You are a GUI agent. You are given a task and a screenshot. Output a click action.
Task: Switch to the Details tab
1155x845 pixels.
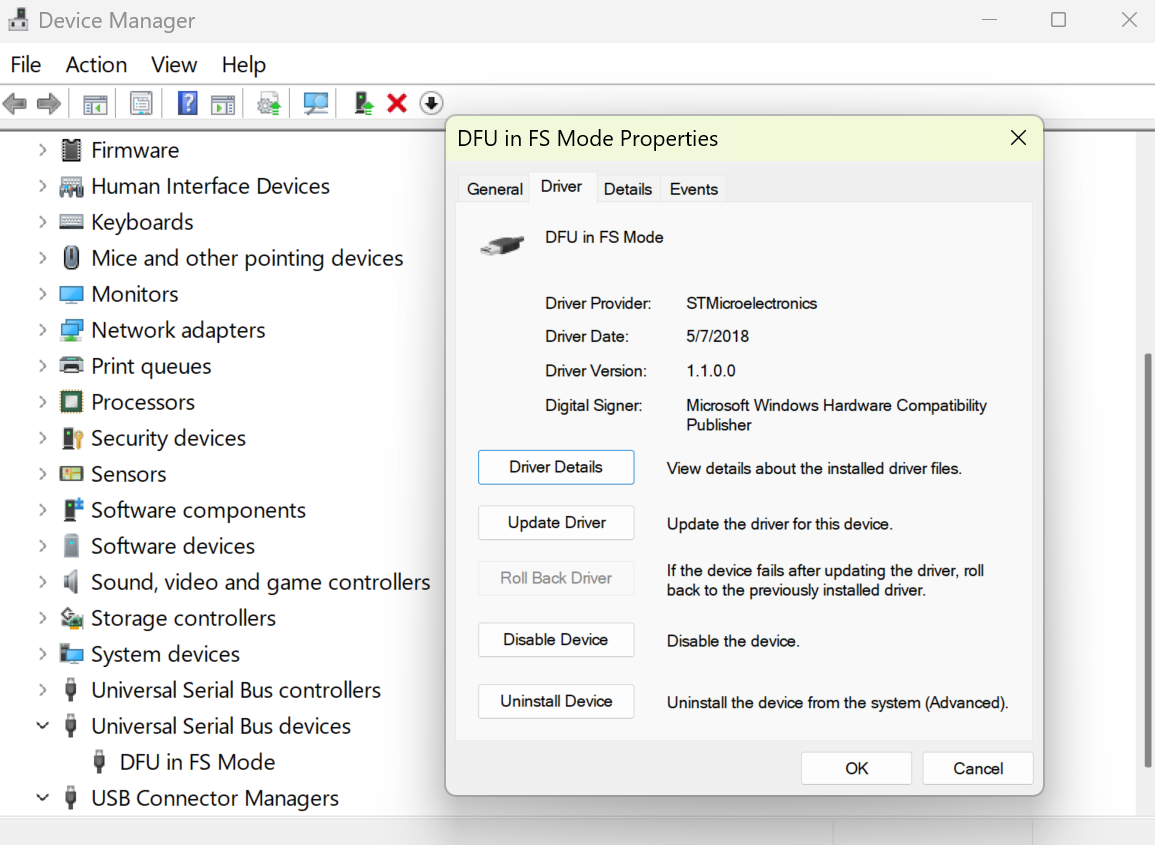628,188
